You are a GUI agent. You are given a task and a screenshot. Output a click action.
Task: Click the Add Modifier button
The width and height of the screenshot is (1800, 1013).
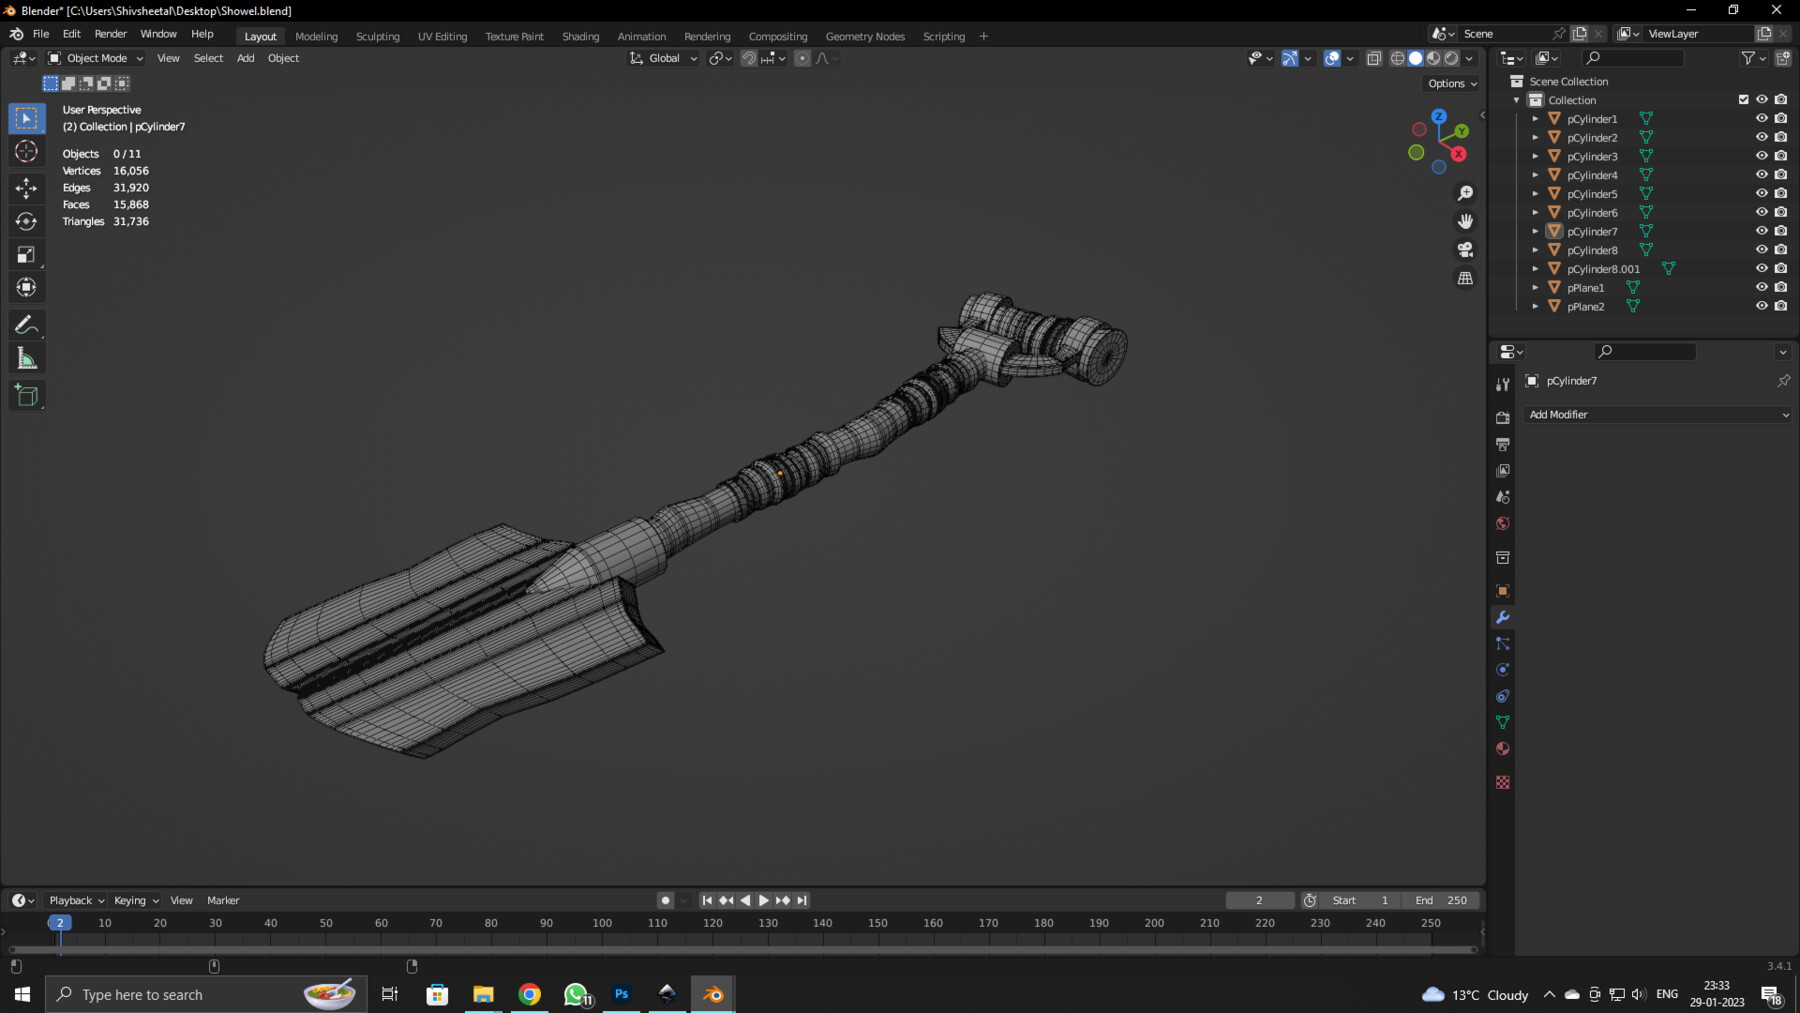(x=1658, y=414)
